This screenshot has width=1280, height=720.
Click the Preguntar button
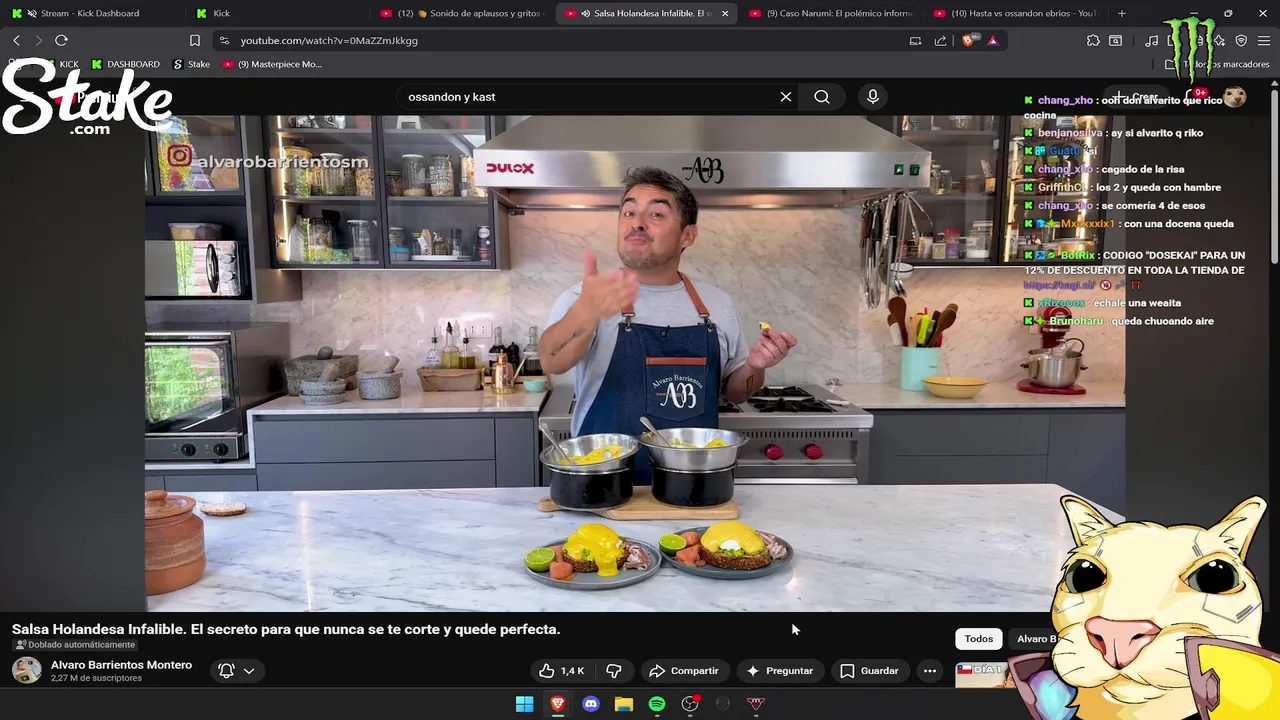[x=780, y=671]
